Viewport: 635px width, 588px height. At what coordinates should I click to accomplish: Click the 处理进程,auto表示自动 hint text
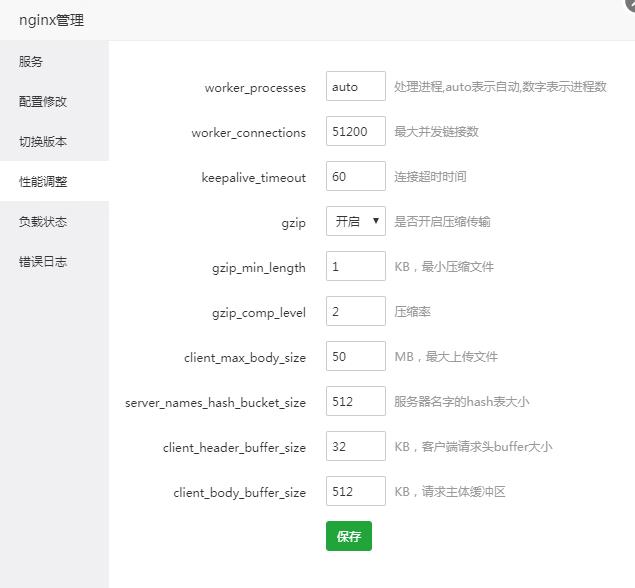(x=500, y=87)
